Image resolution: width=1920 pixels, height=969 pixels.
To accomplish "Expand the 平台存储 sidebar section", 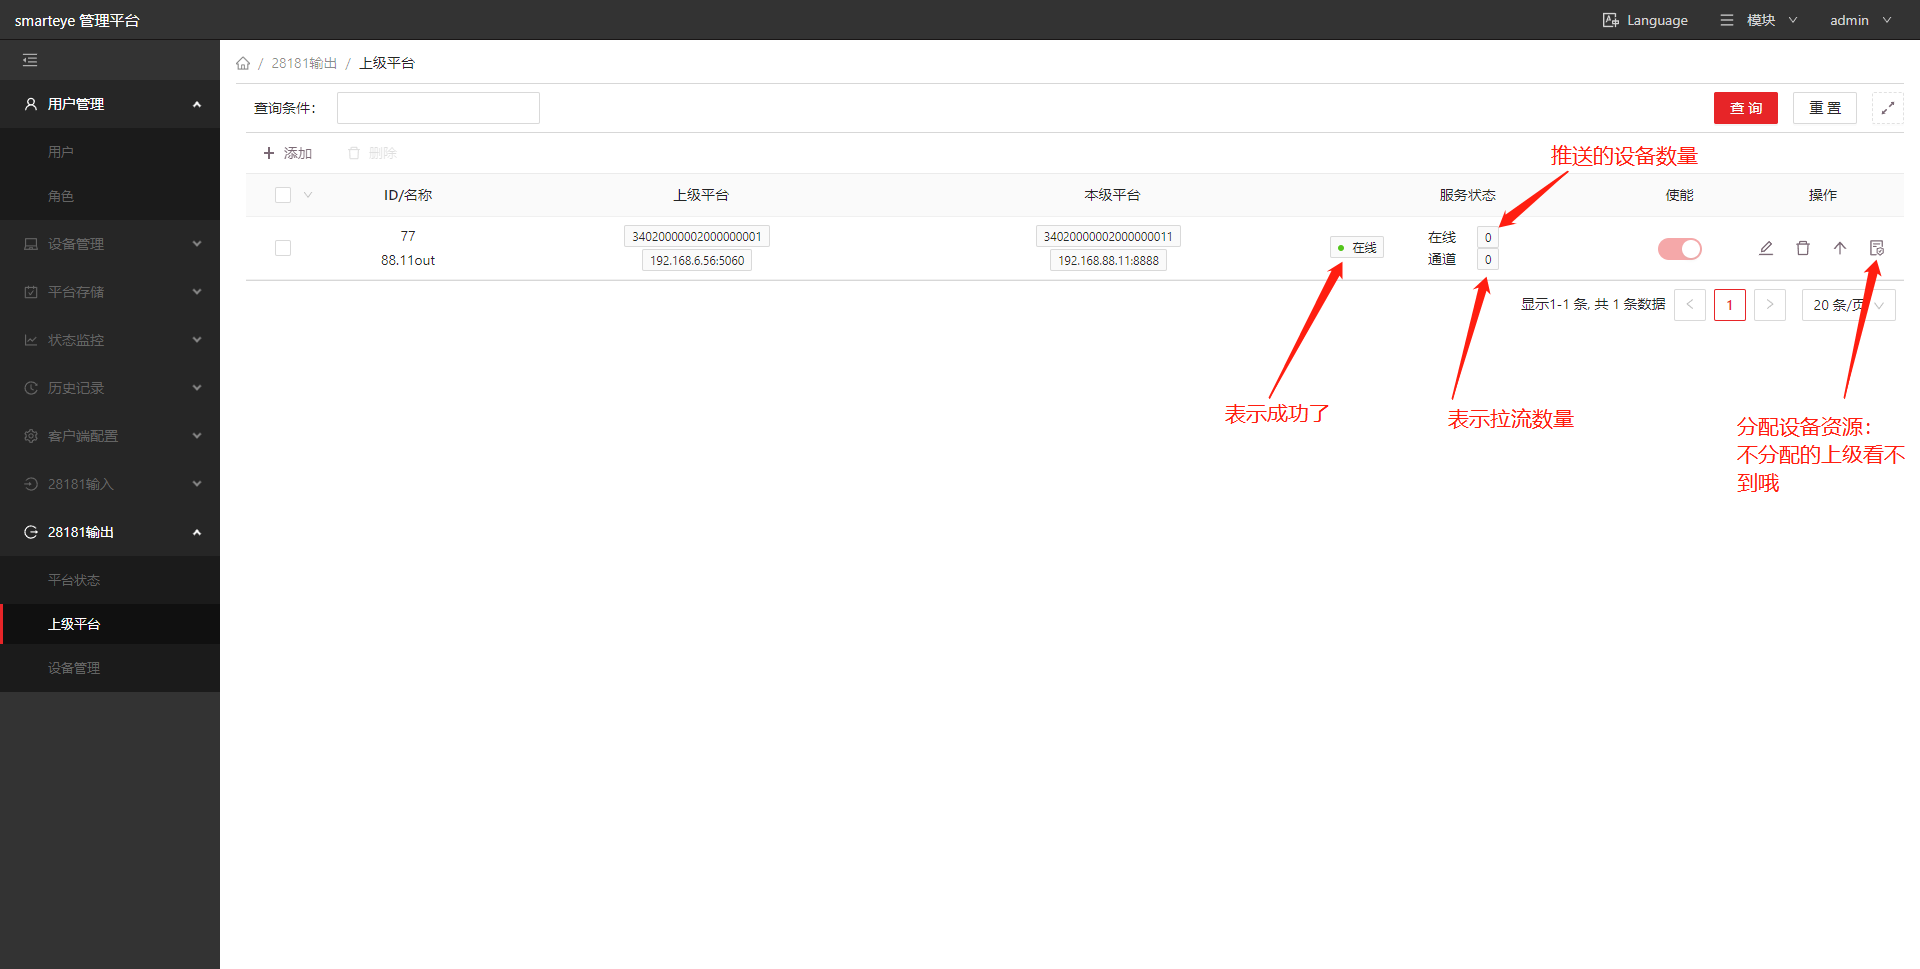I will [x=110, y=292].
